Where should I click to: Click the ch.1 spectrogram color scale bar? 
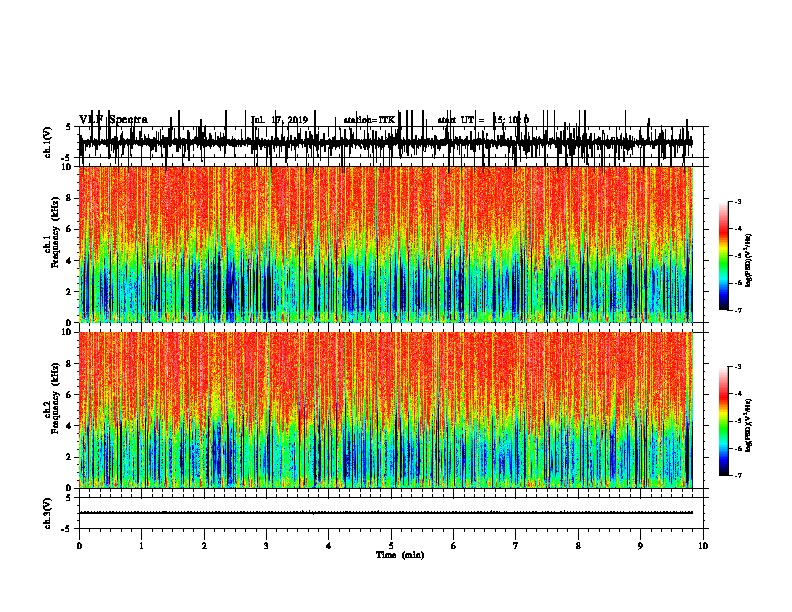724,256
